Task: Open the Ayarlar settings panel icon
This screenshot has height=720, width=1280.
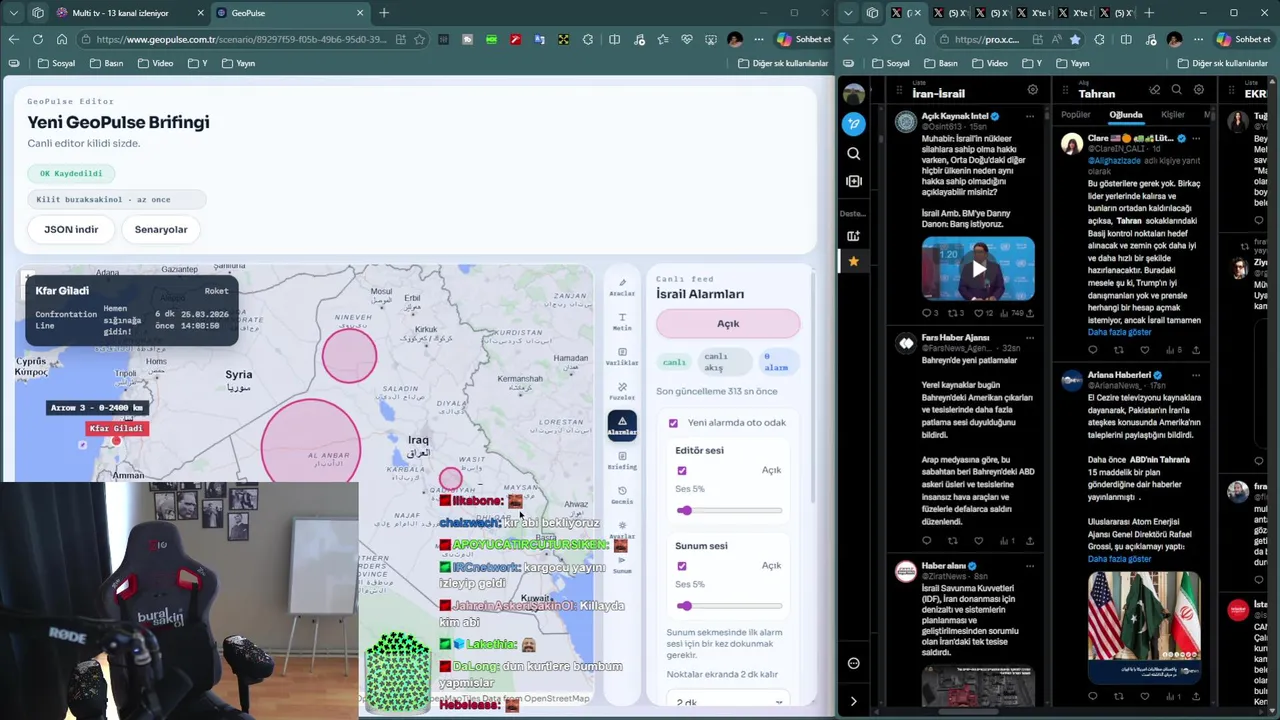Action: click(x=622, y=529)
